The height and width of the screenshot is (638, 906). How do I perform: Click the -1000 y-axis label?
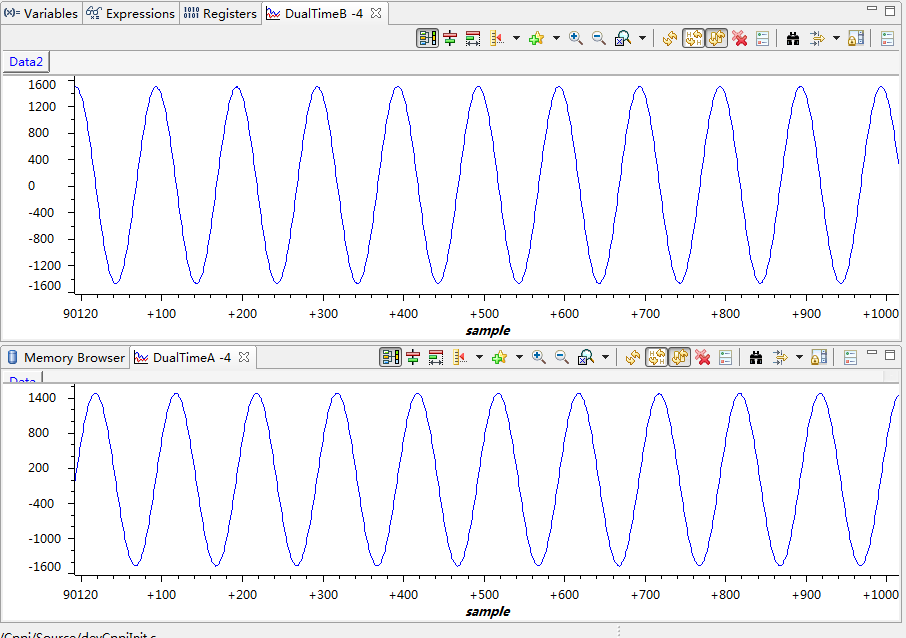44,539
